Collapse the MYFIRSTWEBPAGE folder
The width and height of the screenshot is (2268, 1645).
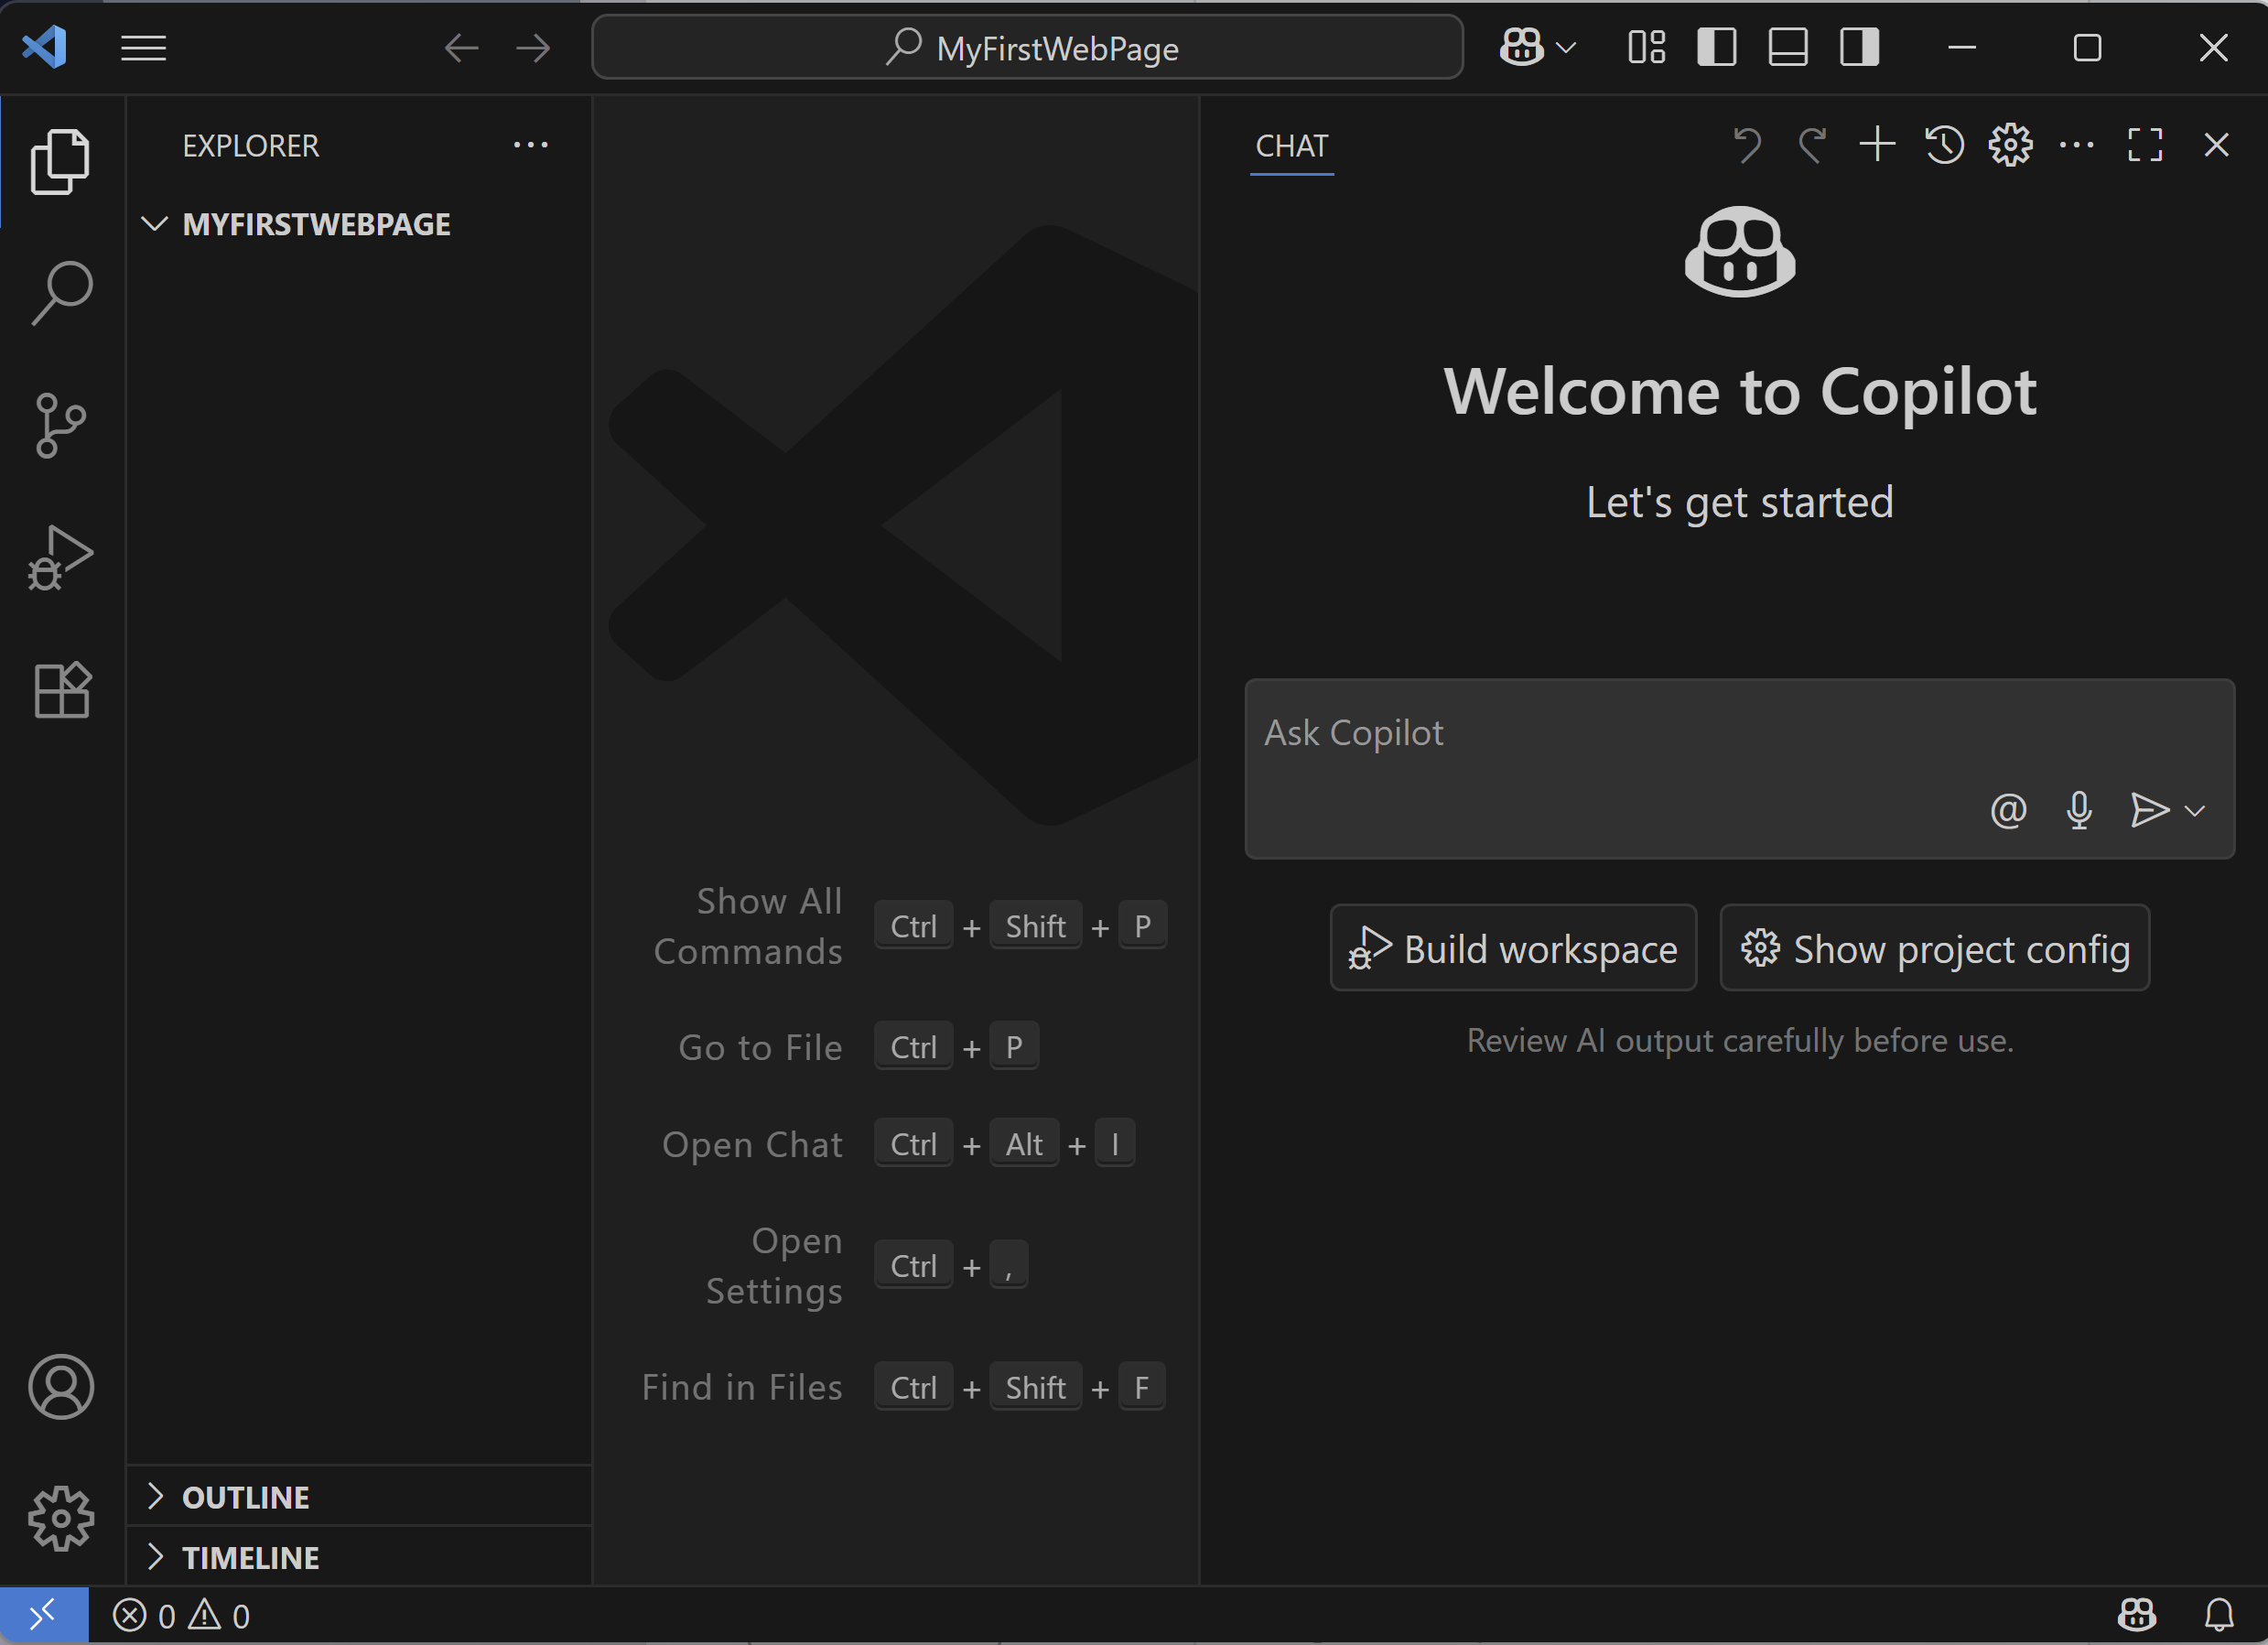pyautogui.click(x=155, y=223)
